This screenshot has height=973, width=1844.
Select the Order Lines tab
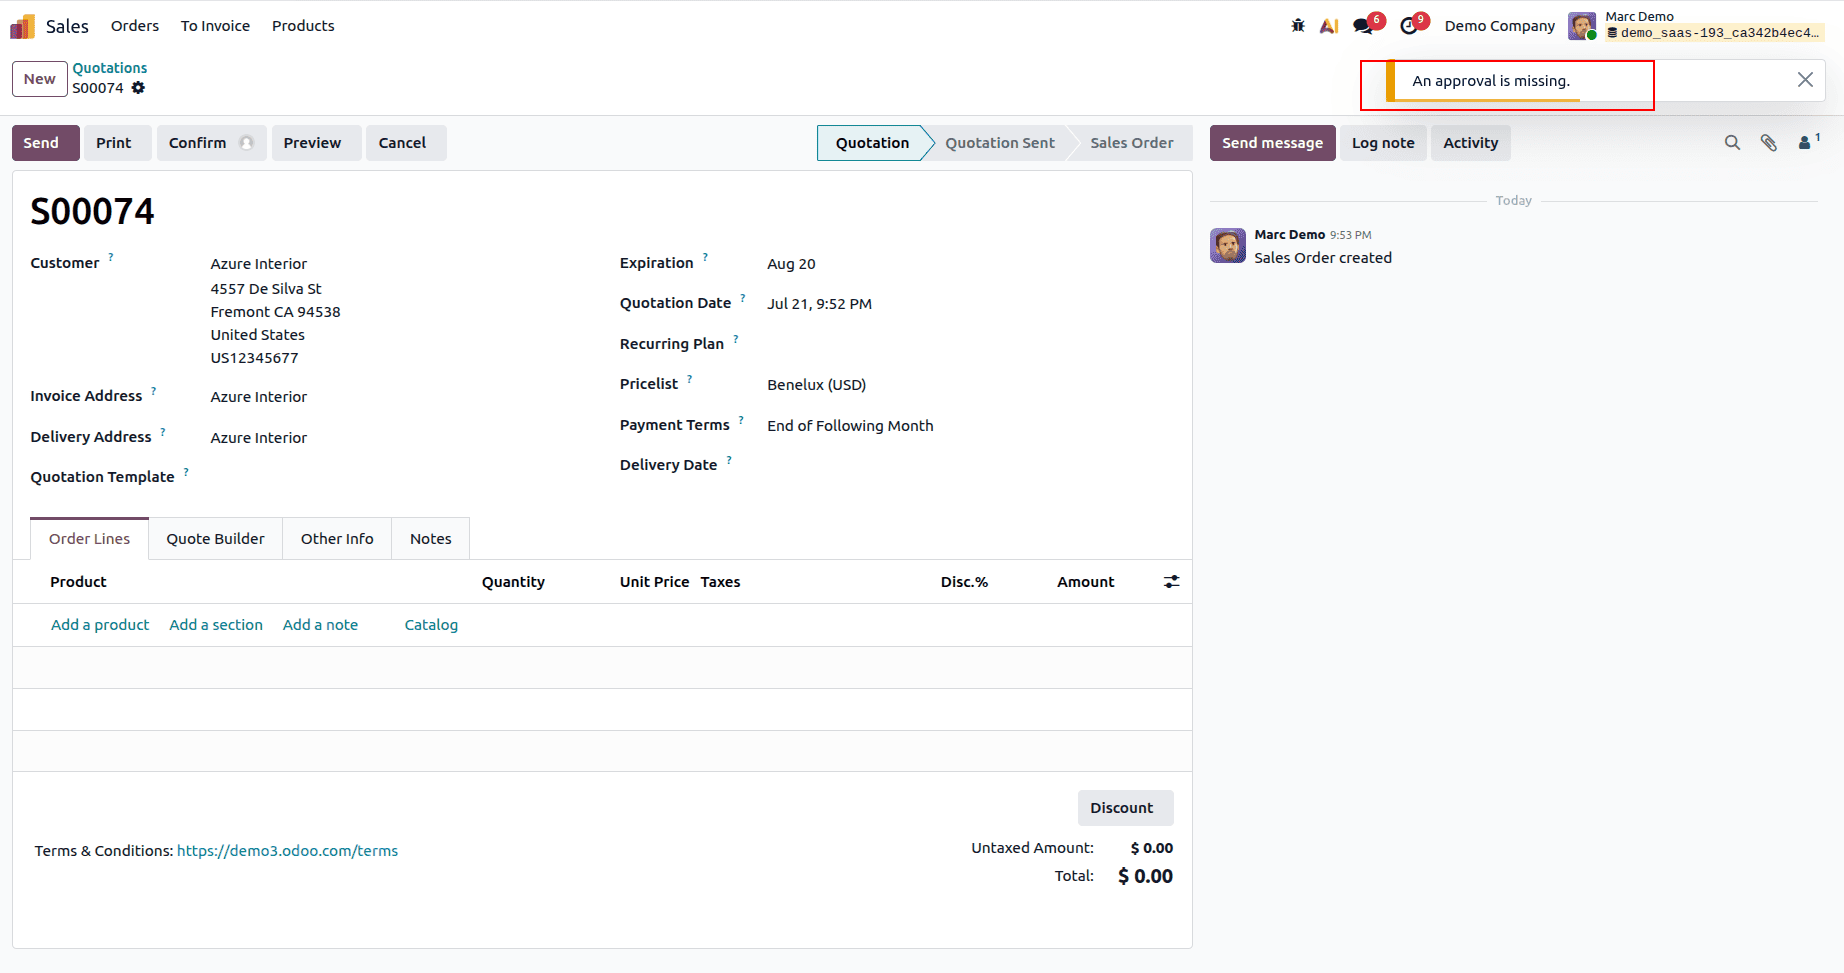point(89,539)
